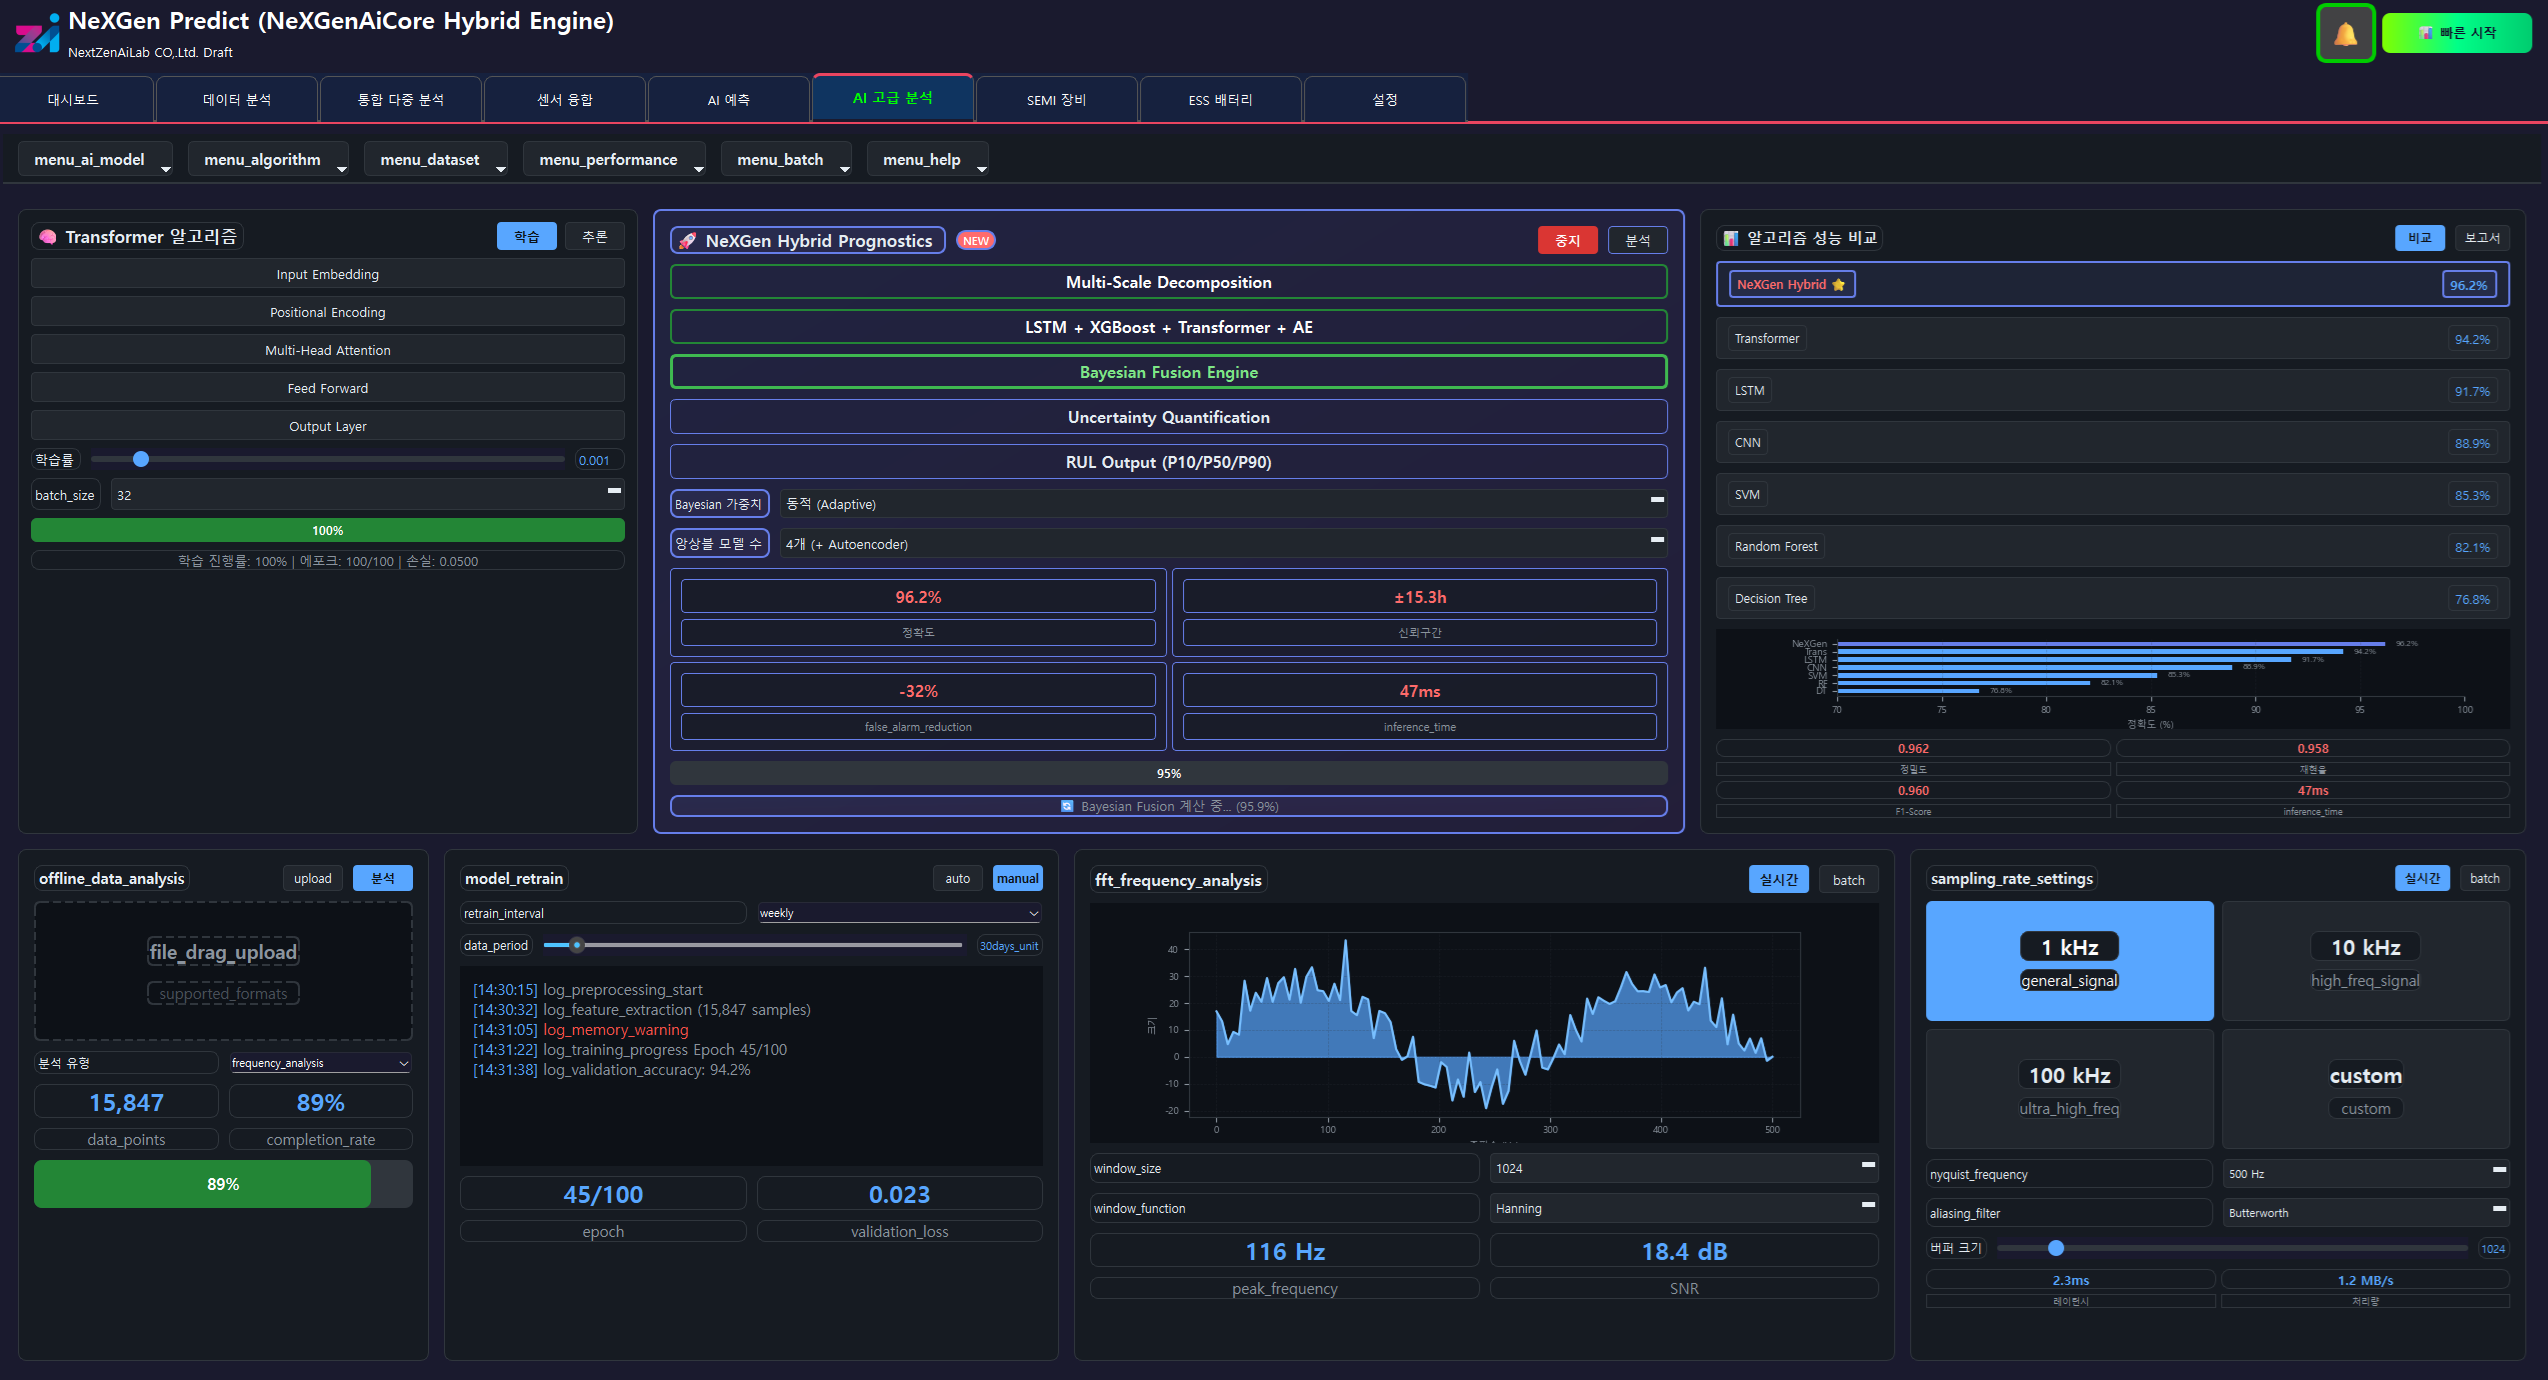Click the red NEW badge
This screenshot has height=1380, width=2548.
click(976, 241)
